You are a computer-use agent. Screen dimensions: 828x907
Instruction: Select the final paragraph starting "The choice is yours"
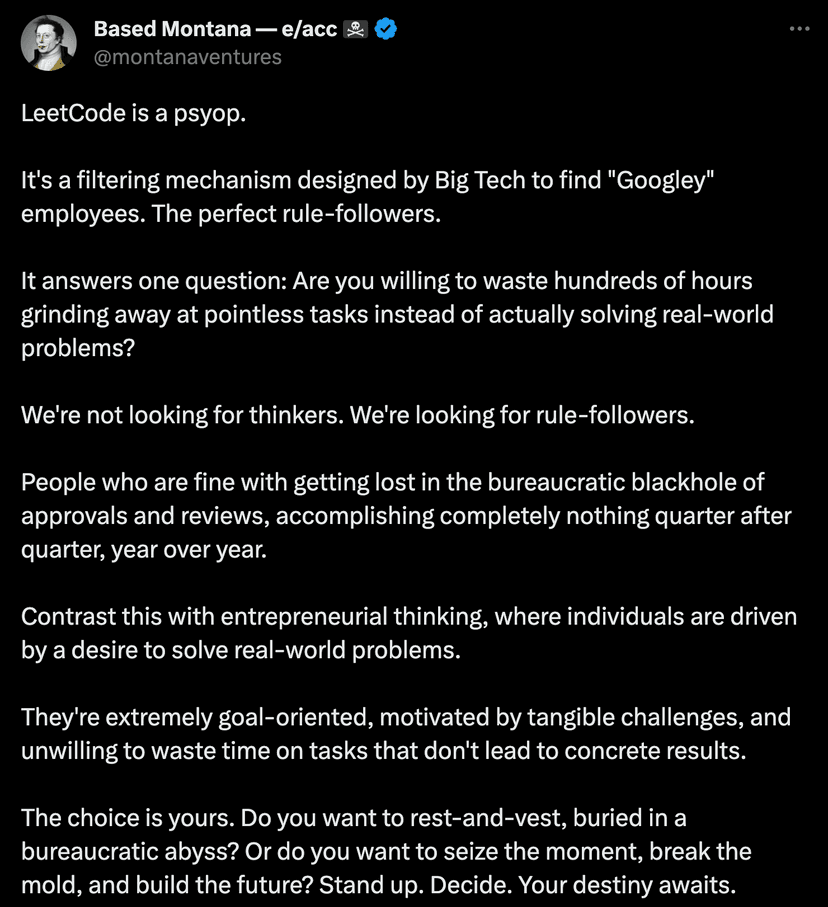[x=386, y=852]
